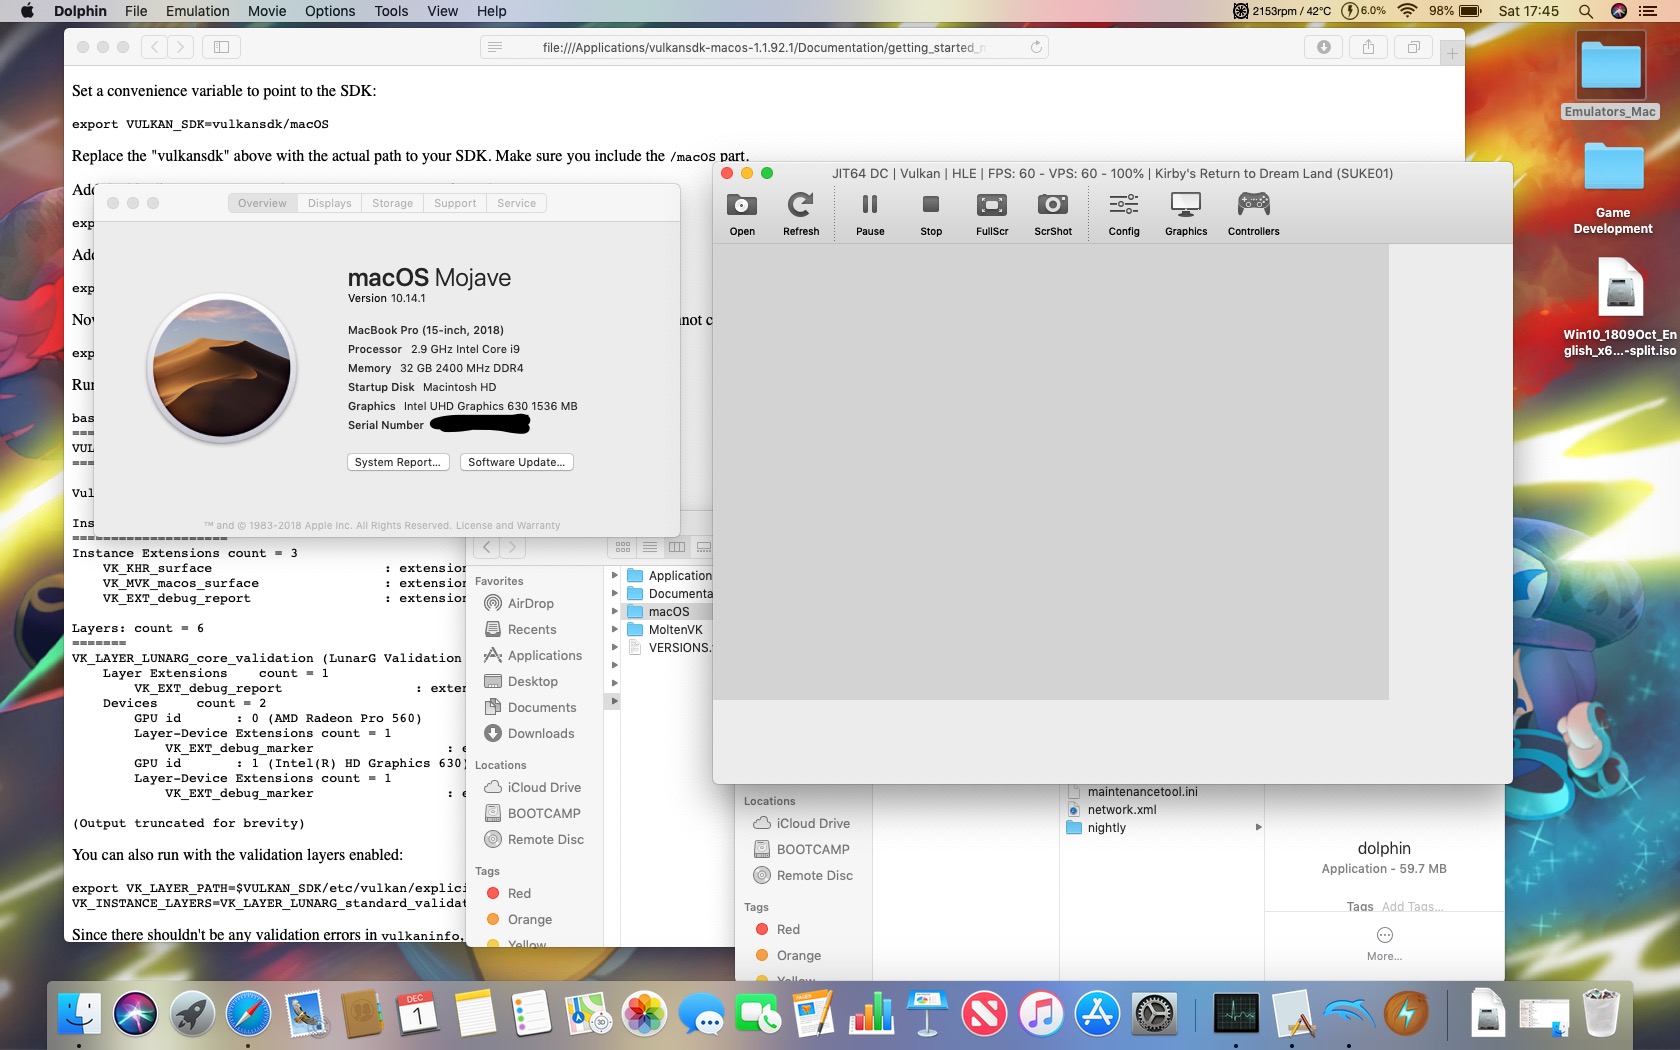Show all tabs in Safari

(1413, 47)
